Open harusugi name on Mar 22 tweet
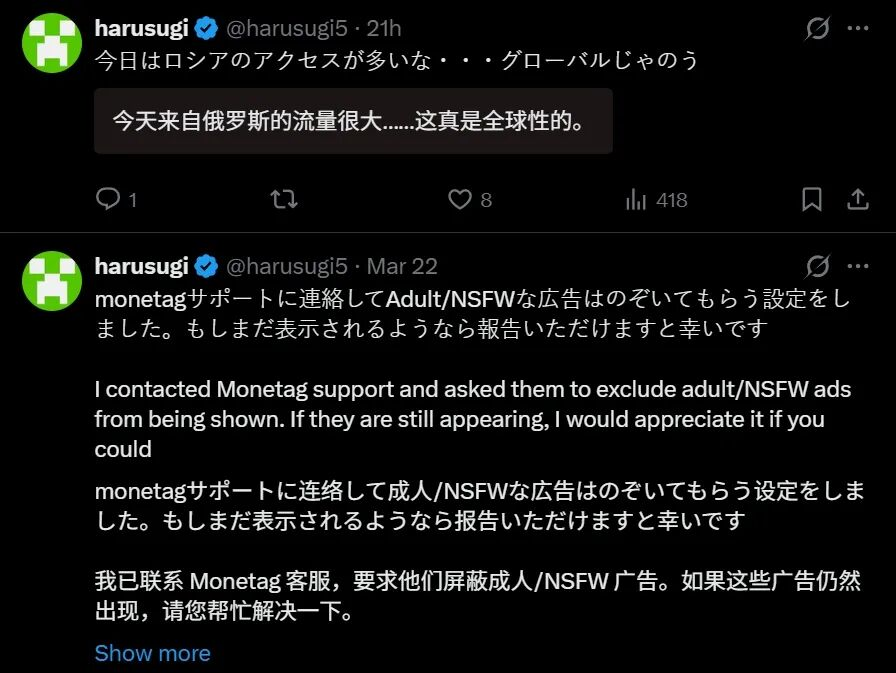 coord(141,266)
